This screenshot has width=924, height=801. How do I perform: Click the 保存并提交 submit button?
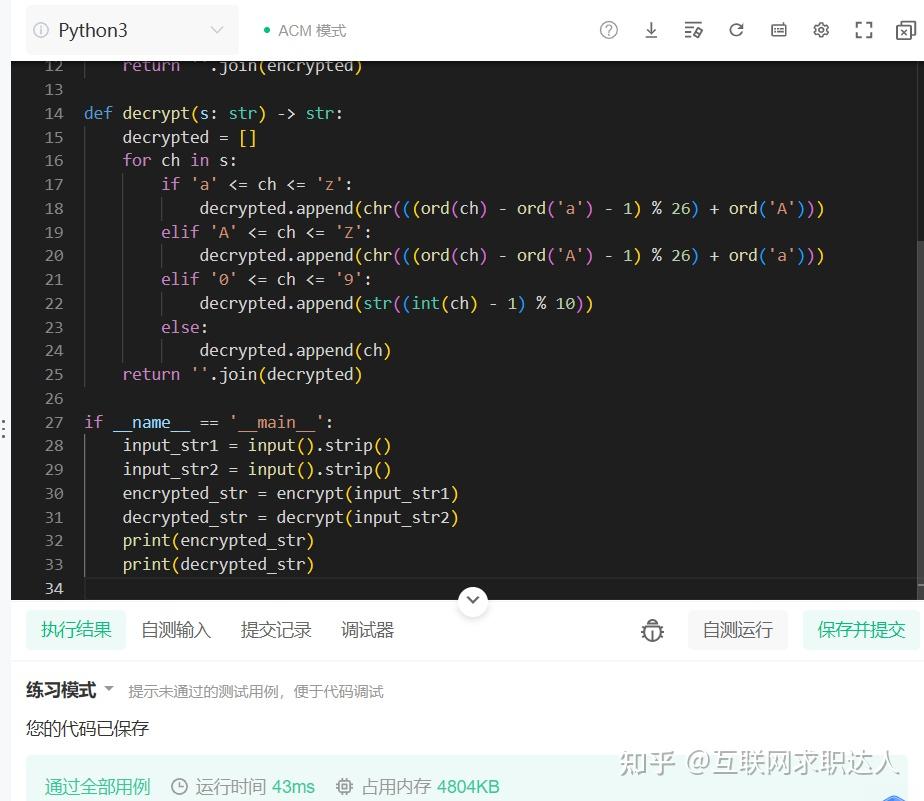click(861, 630)
